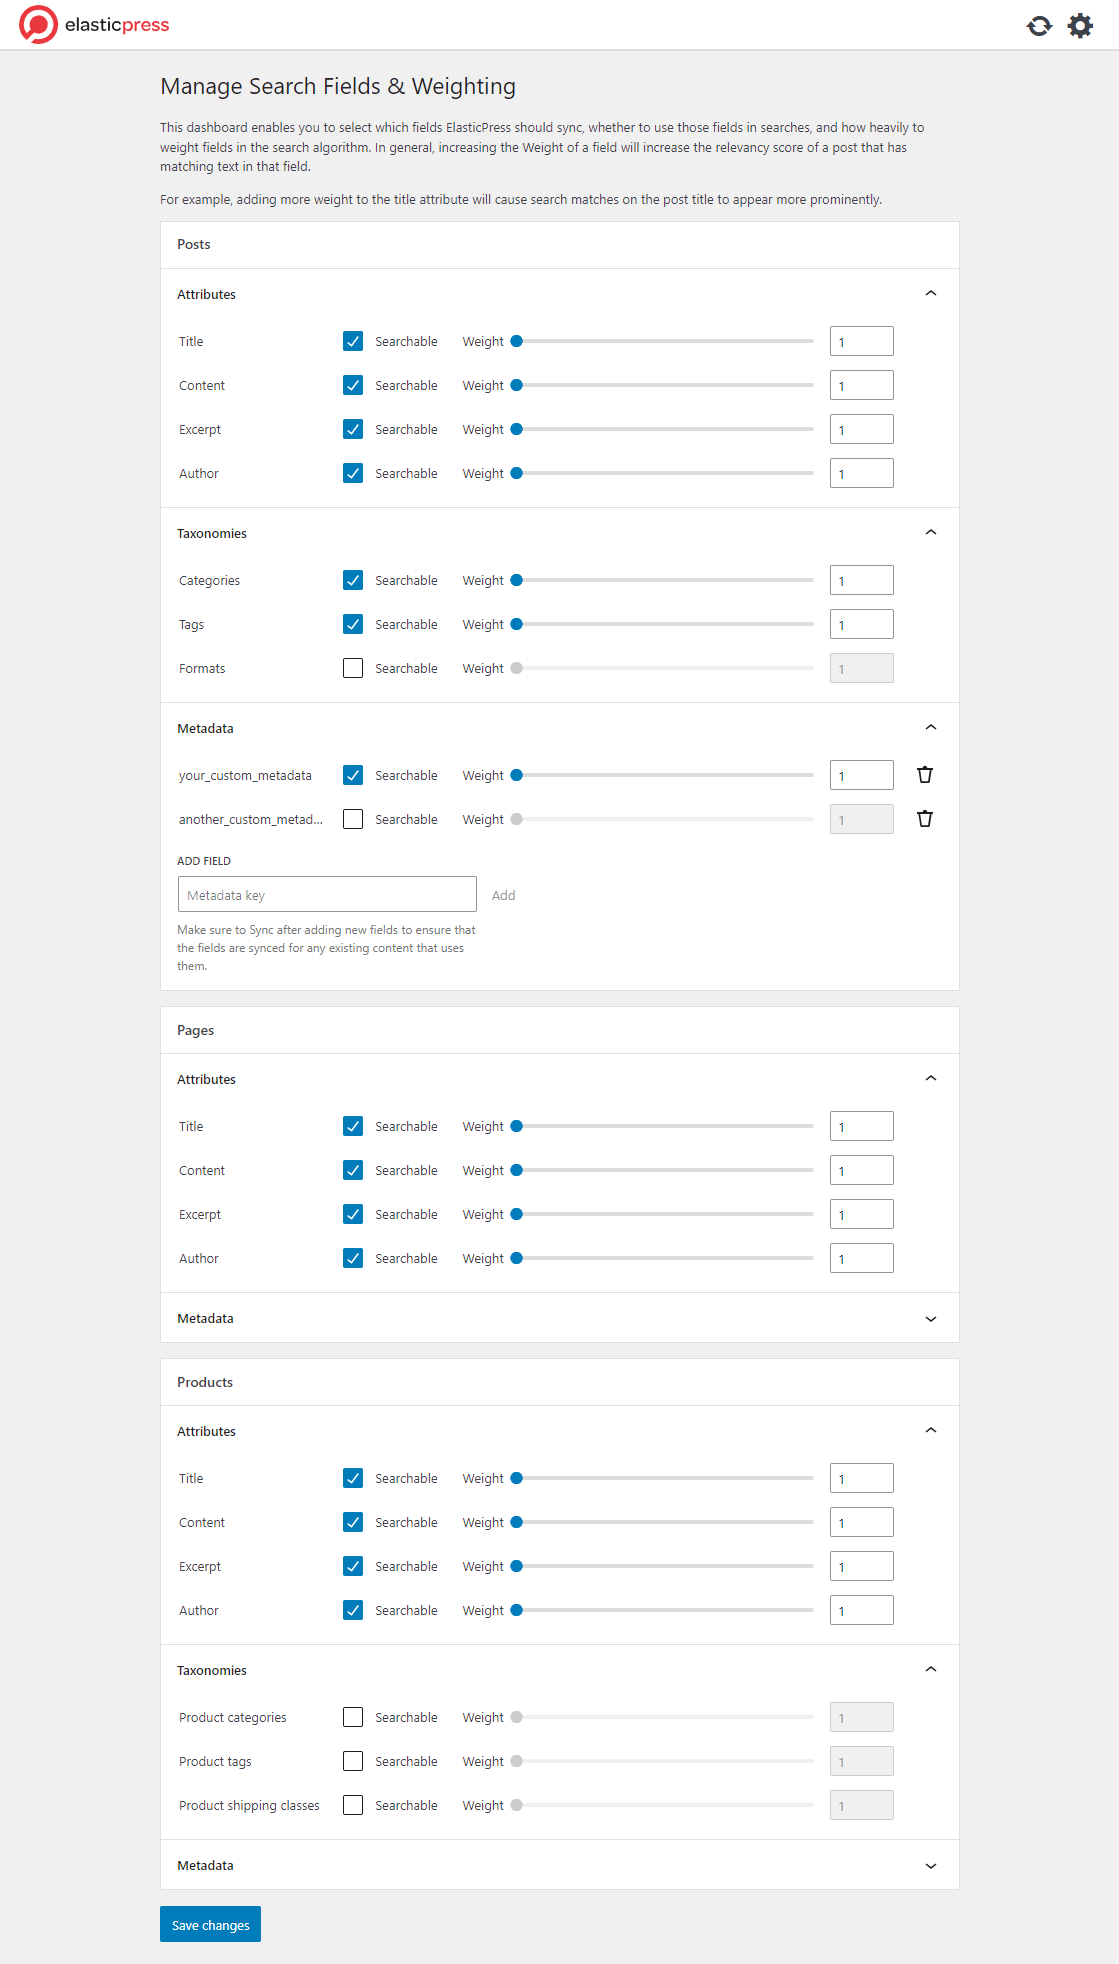This screenshot has height=1964, width=1119.
Task: Check Searchable for Product shipping classes
Action: pos(353,1805)
